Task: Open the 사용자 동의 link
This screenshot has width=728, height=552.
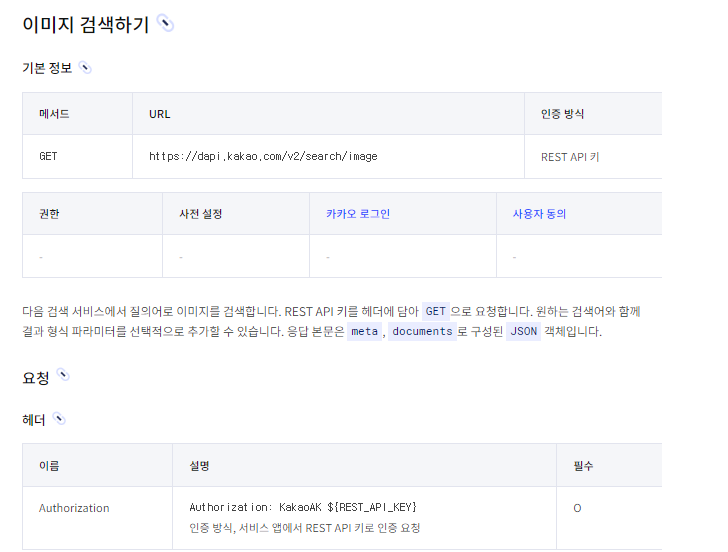Action: (539, 214)
